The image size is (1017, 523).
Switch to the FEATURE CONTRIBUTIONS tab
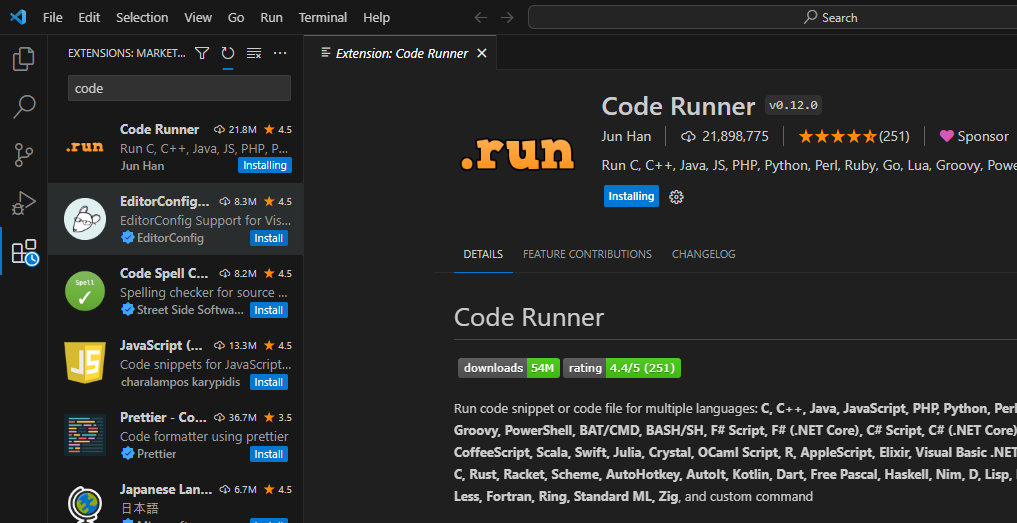tap(588, 254)
